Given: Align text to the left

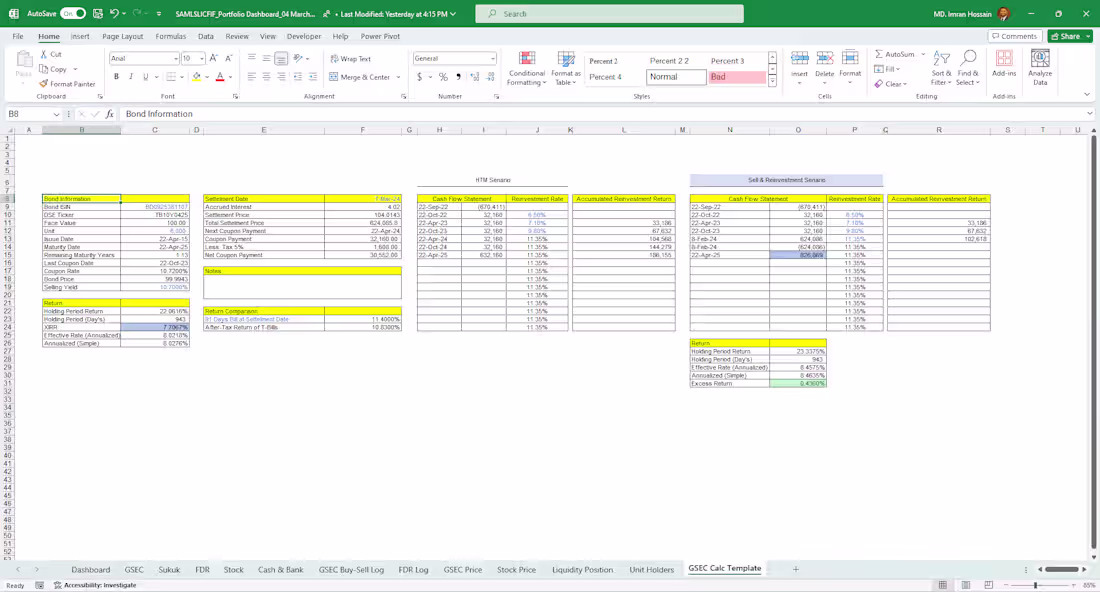Looking at the screenshot, I should click(251, 76).
